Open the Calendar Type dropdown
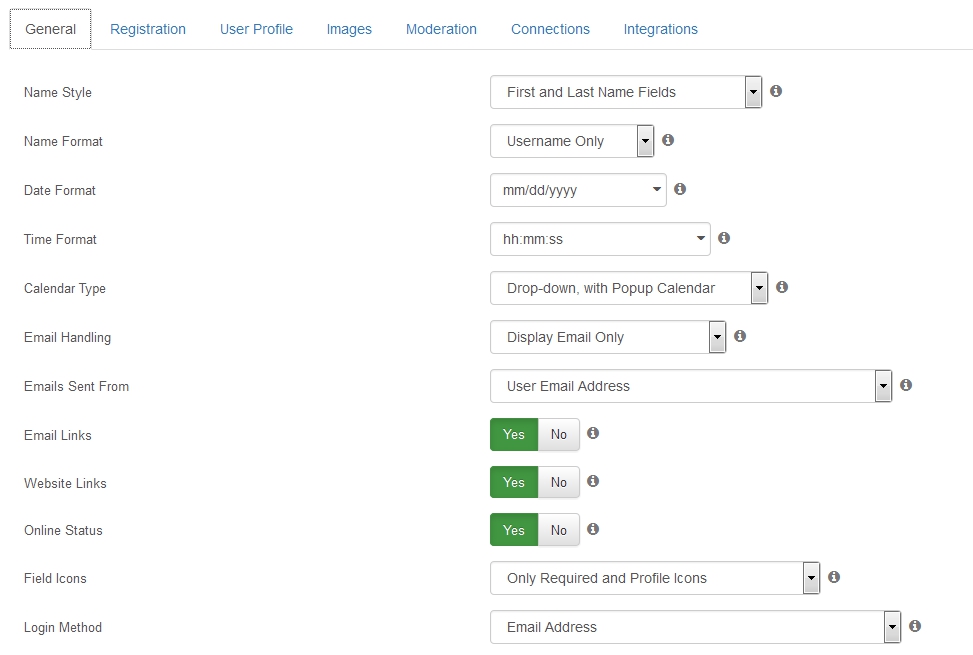This screenshot has height=655, width=973. click(629, 288)
